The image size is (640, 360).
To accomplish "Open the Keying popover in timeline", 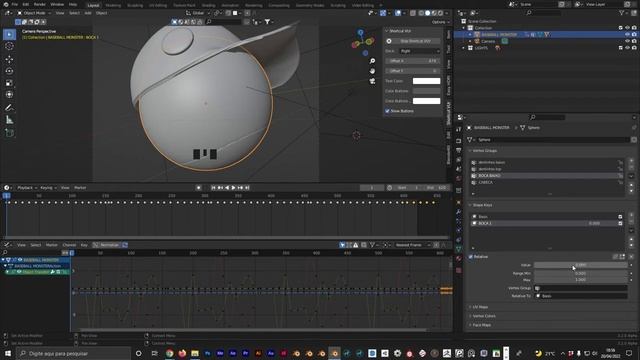I will point(48,188).
